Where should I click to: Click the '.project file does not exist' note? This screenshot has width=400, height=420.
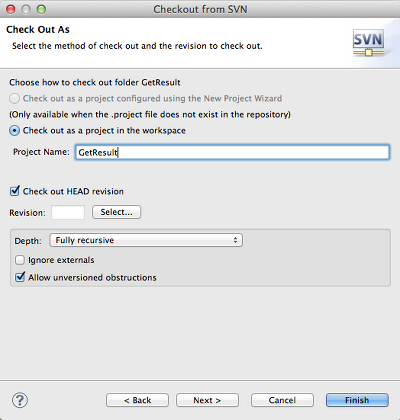coord(150,115)
